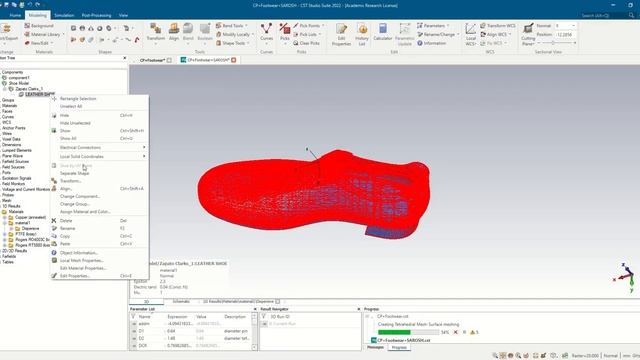Select Farfield Sources in the navigation tree
Viewport: 640px width, 360px height.
pyautogui.click(x=16, y=162)
